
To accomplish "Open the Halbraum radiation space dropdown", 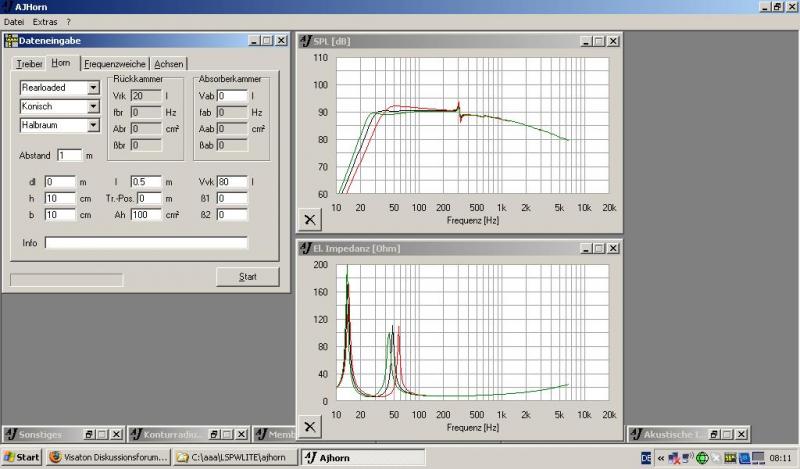I will tap(93, 125).
